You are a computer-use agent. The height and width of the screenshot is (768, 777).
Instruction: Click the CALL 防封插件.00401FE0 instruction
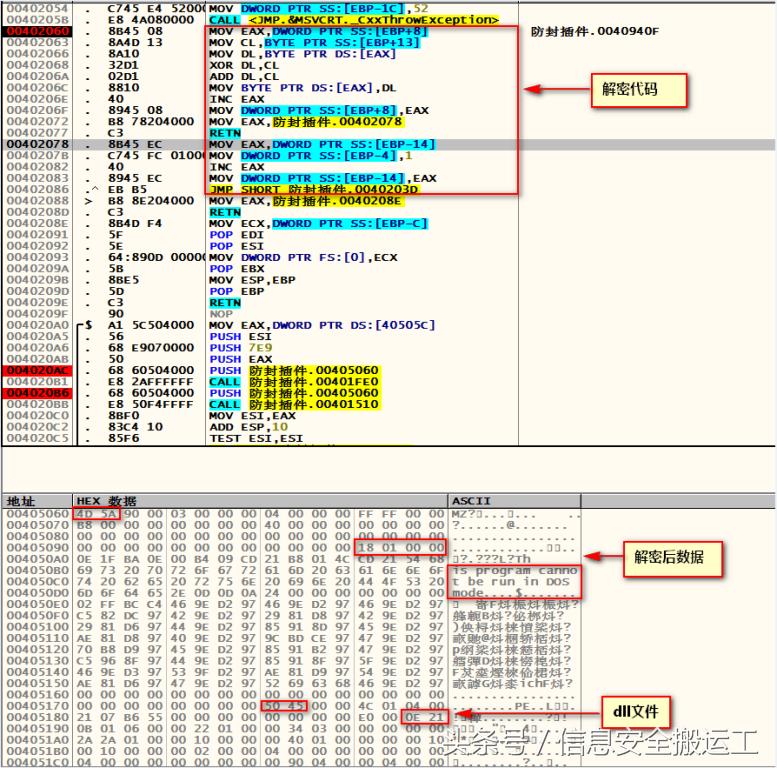(294, 382)
